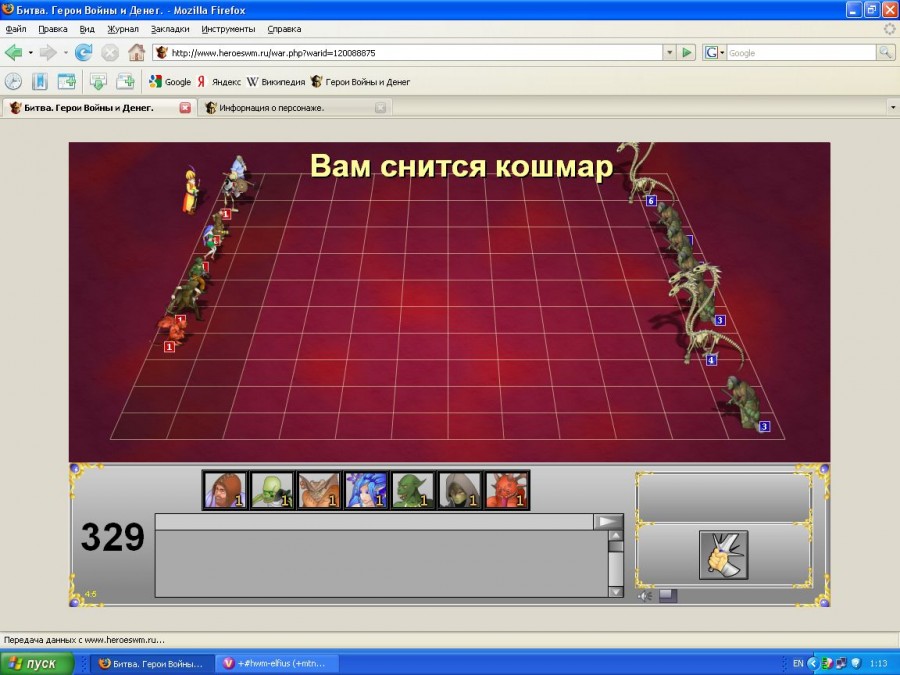Click the address bar URL field
The height and width of the screenshot is (675, 900).
(409, 53)
